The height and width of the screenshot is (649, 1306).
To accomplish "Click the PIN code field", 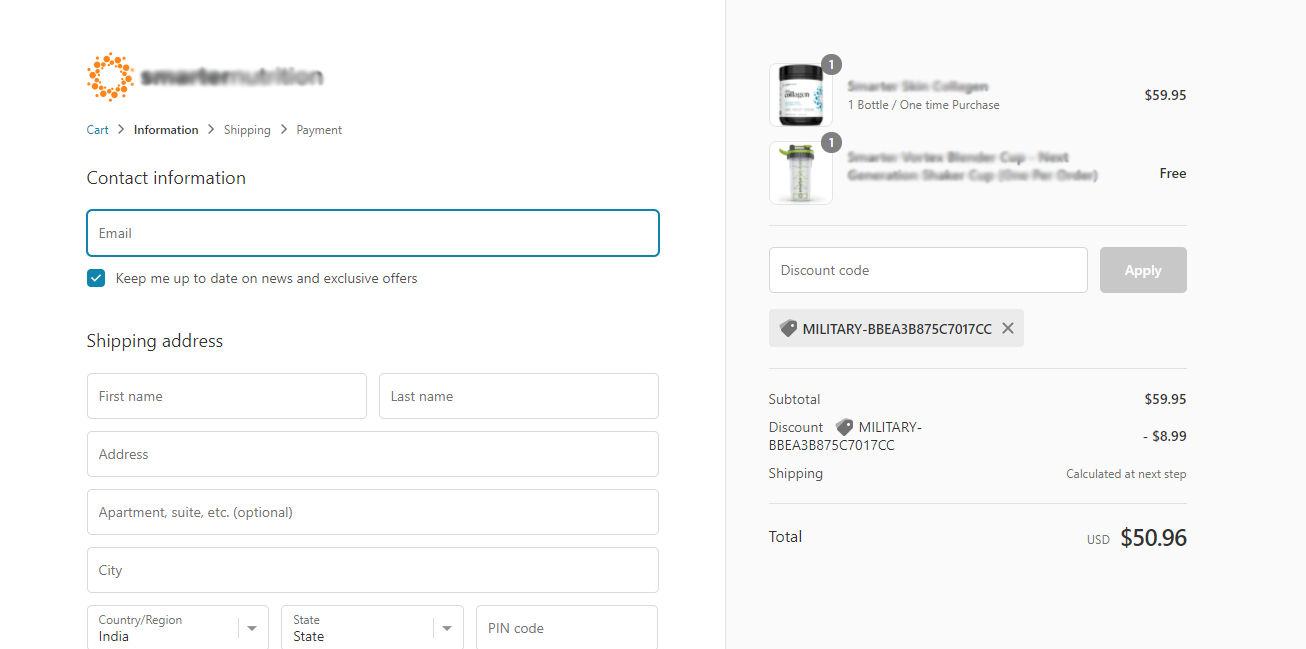I will (x=566, y=628).
